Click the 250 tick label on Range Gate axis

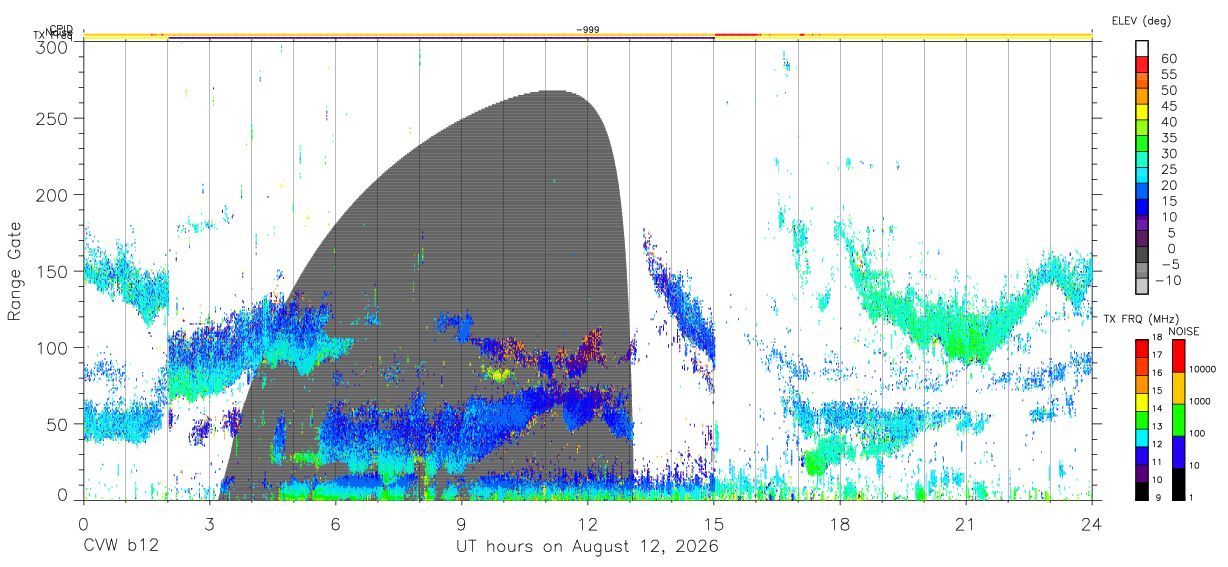[x=52, y=118]
